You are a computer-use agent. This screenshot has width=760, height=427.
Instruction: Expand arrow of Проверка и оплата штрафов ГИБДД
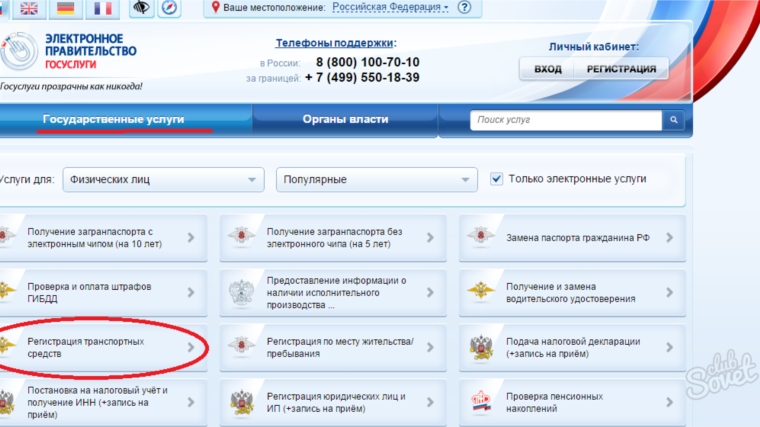[191, 292]
